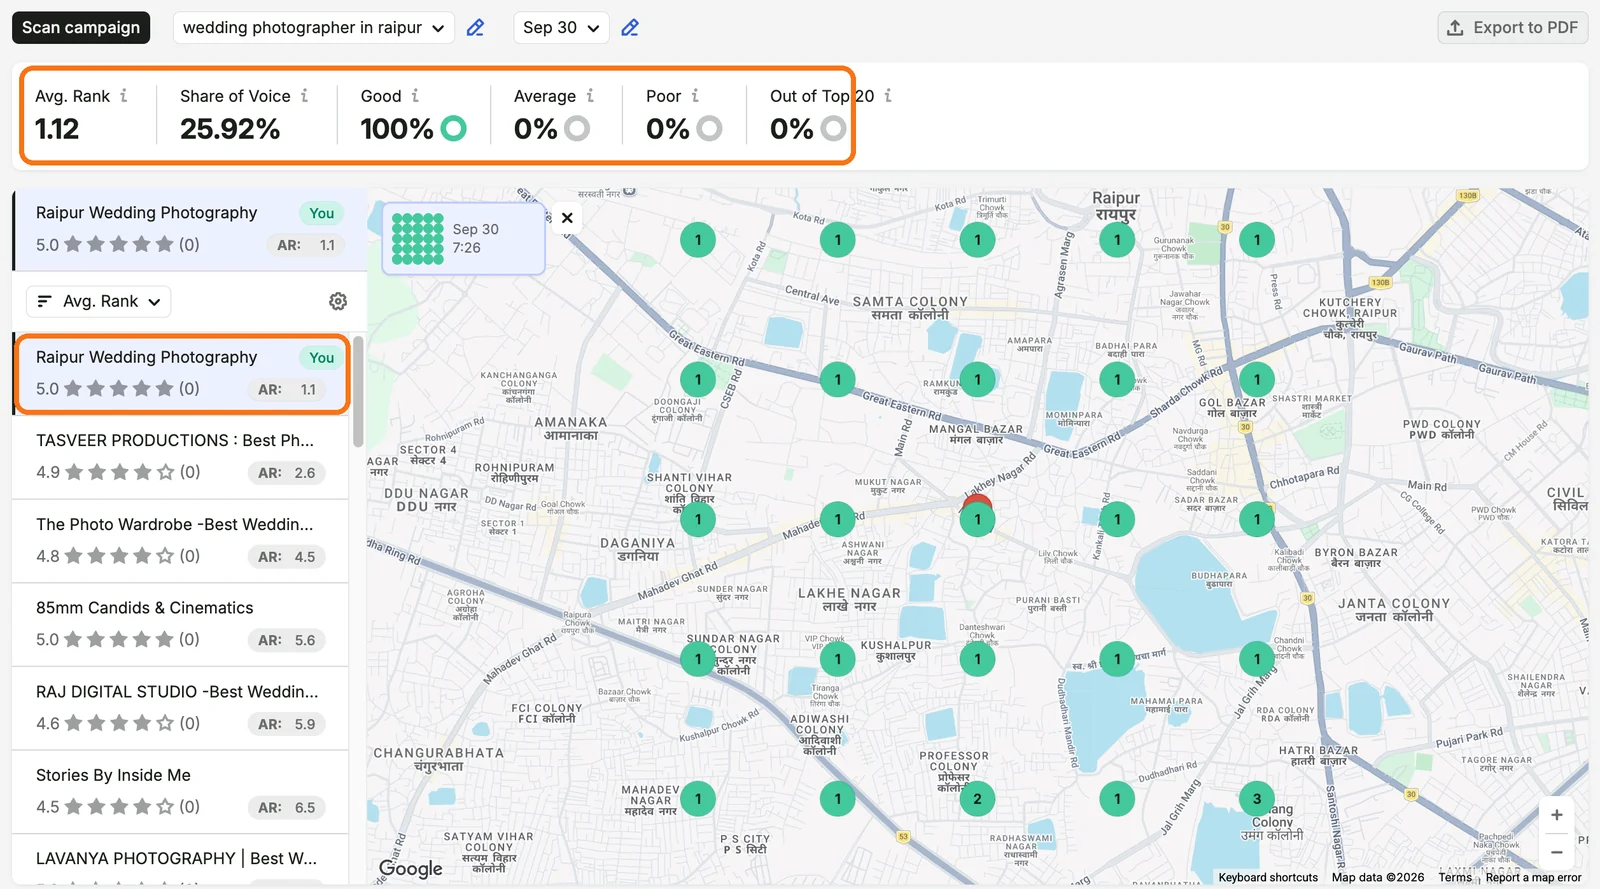
Task: Click the You badge in highlighted row
Action: click(x=322, y=358)
